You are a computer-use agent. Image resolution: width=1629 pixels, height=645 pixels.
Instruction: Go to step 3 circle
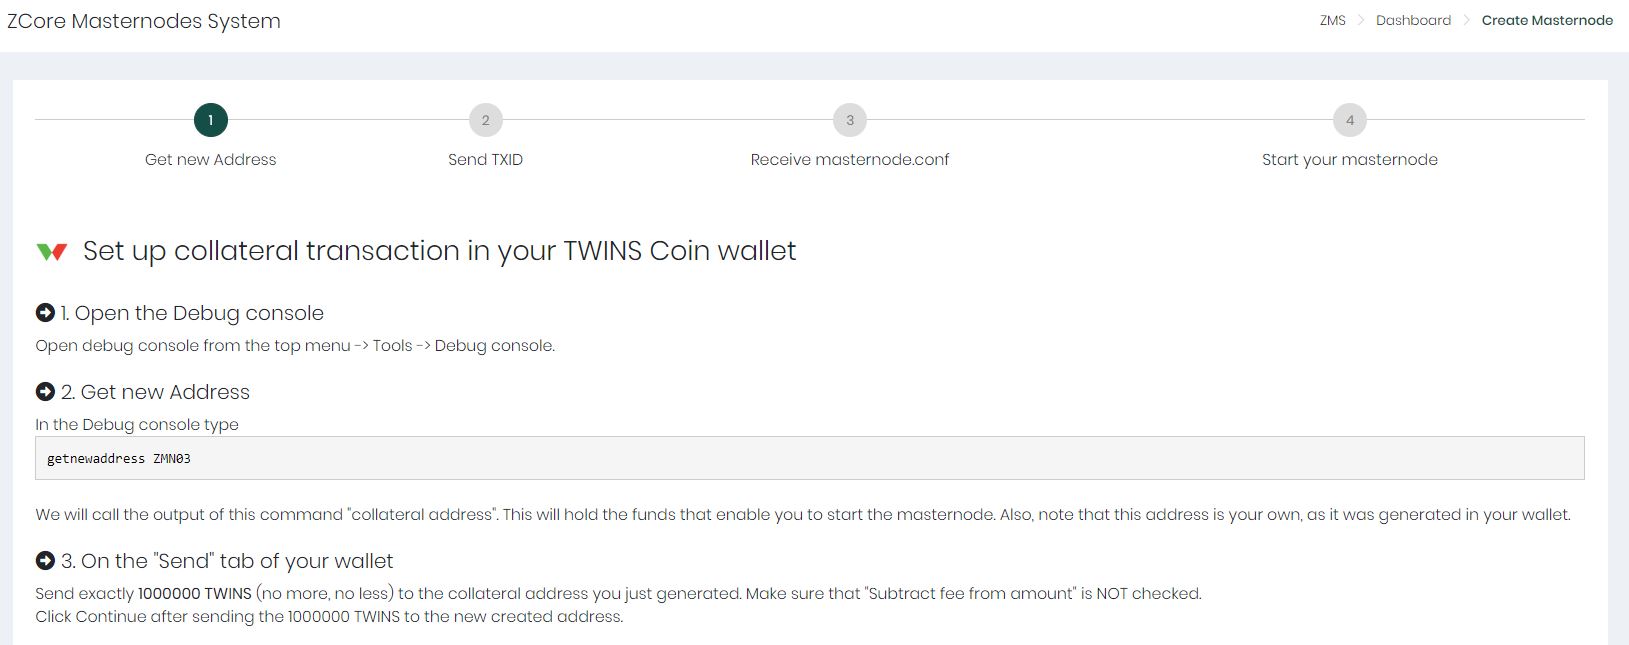coord(850,120)
